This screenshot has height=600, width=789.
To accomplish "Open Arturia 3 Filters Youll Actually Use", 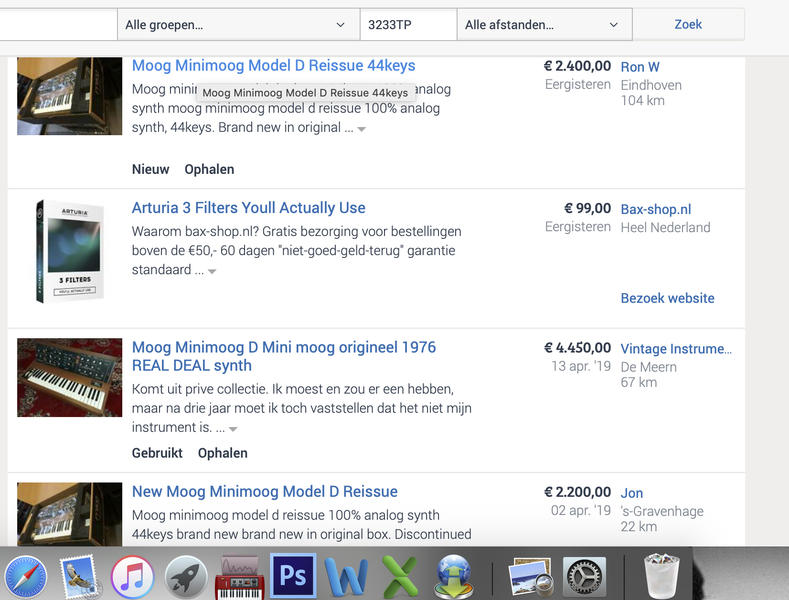I will [x=249, y=208].
